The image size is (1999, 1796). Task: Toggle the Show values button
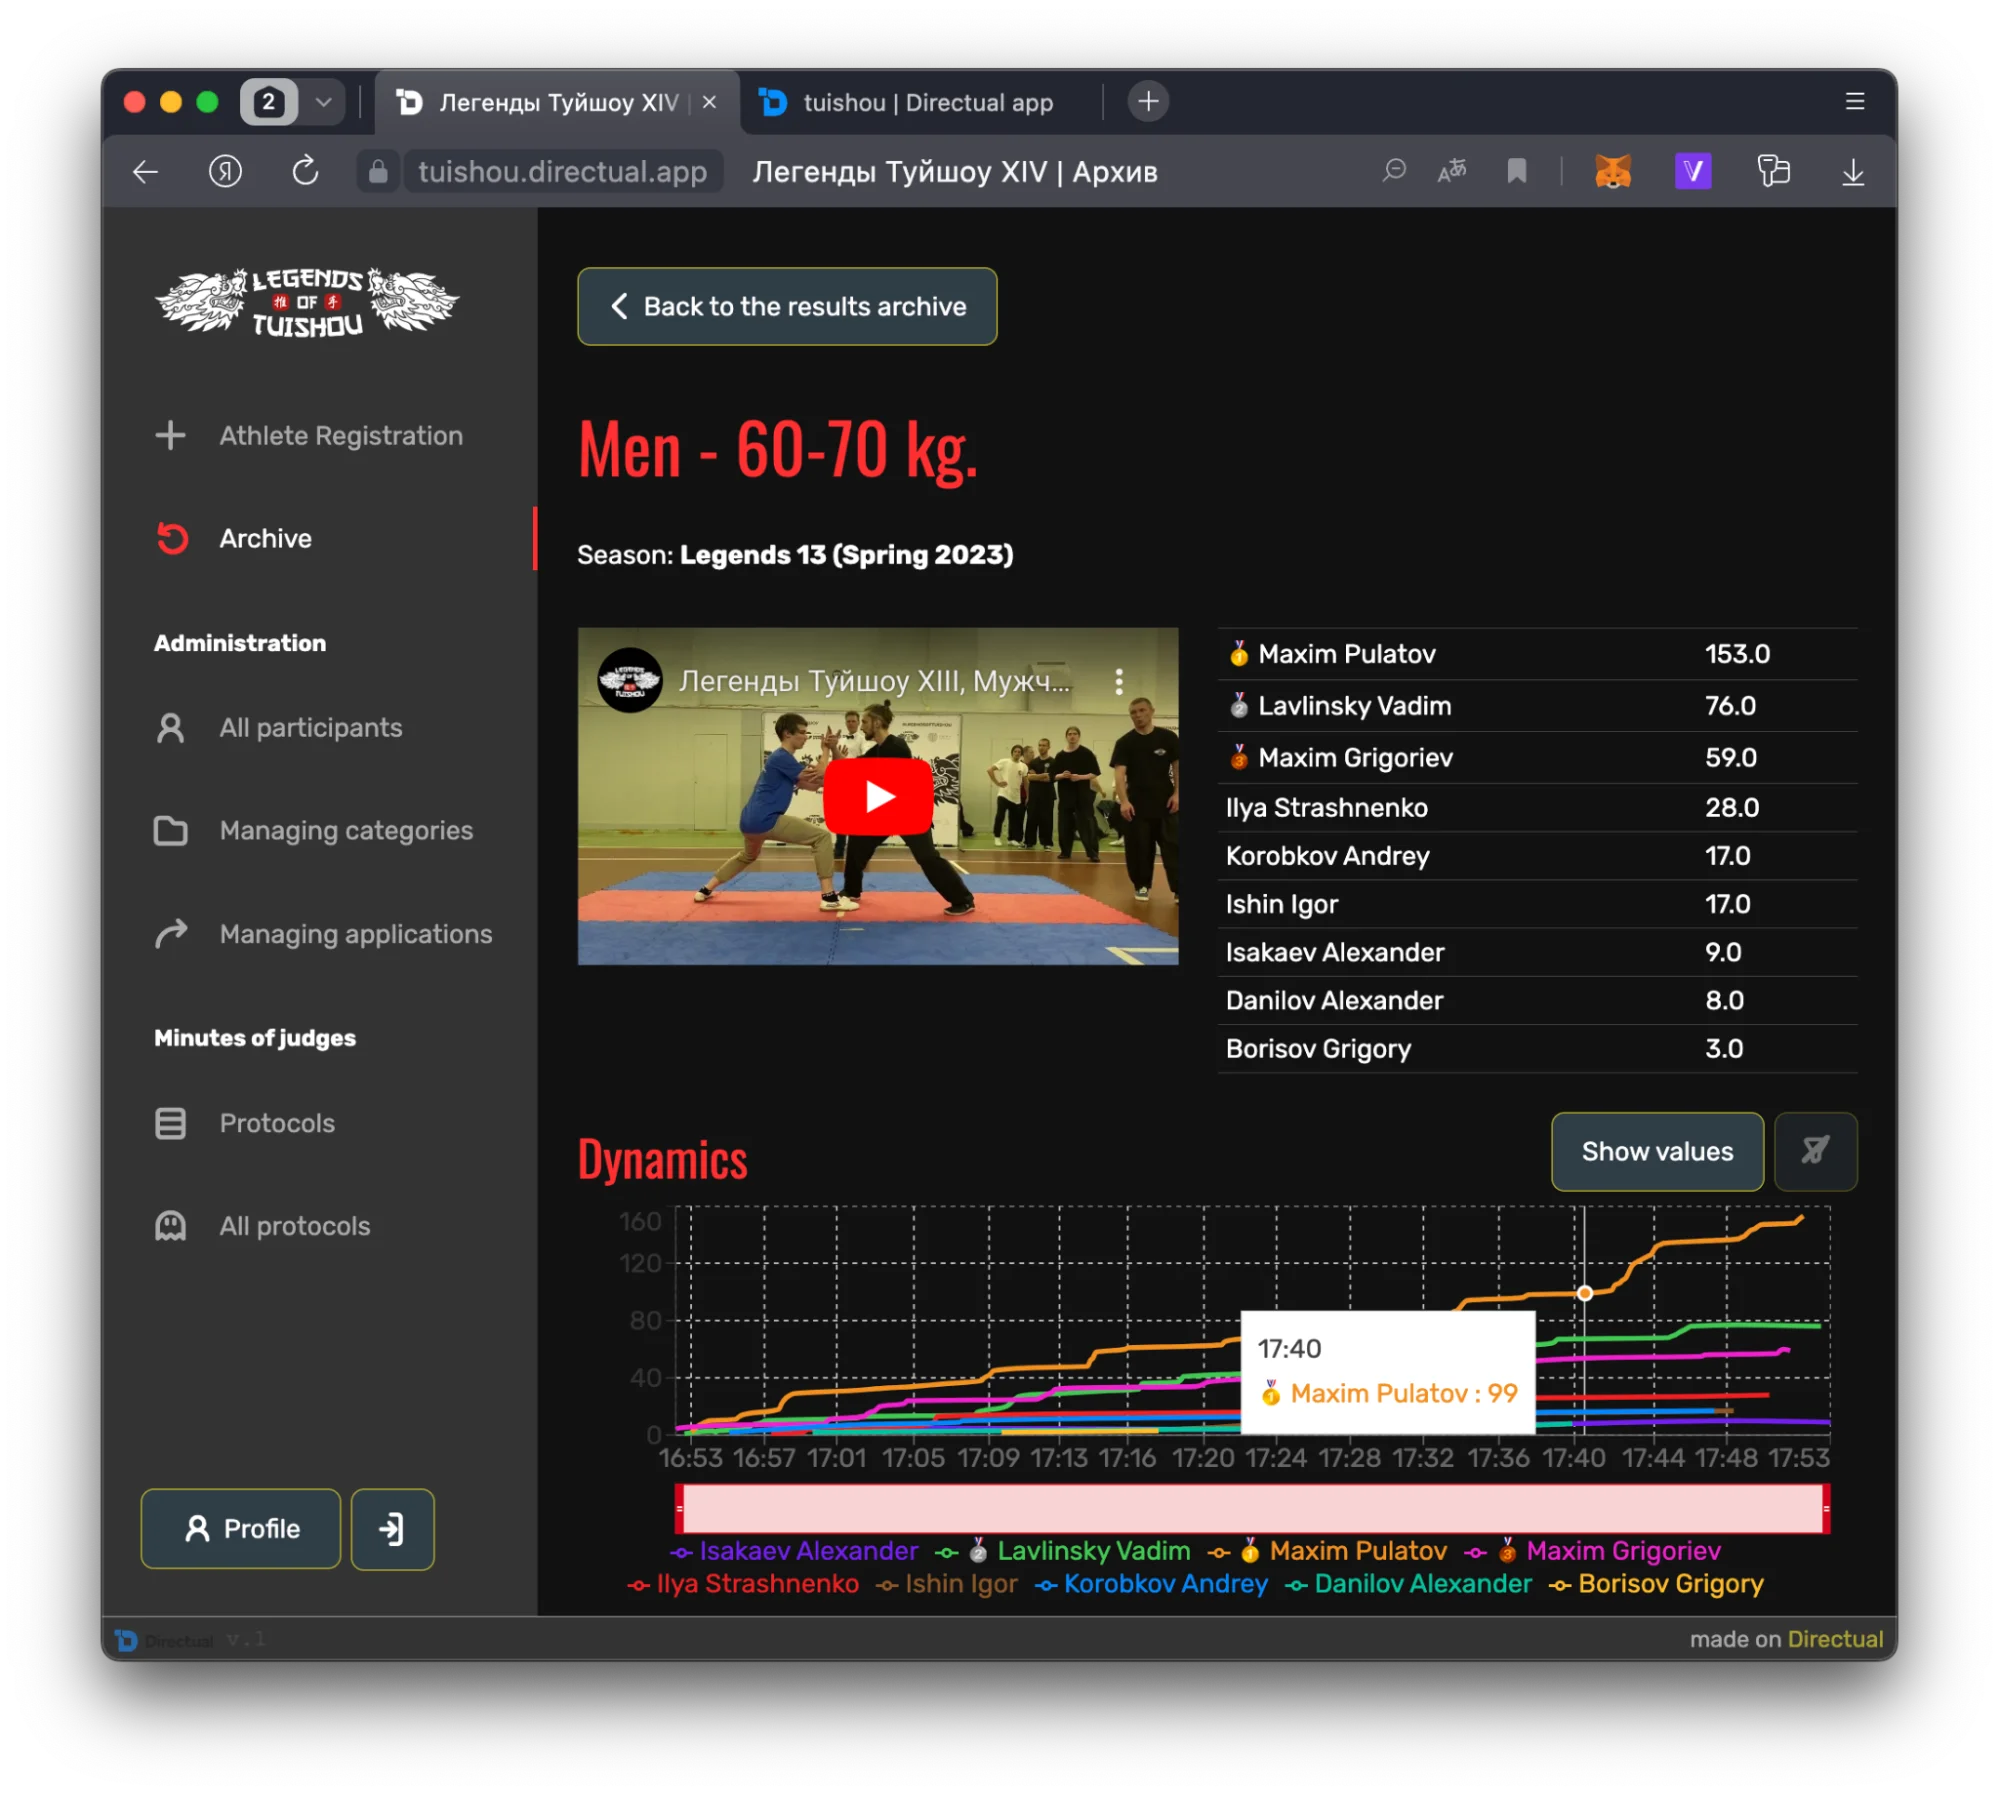tap(1656, 1151)
